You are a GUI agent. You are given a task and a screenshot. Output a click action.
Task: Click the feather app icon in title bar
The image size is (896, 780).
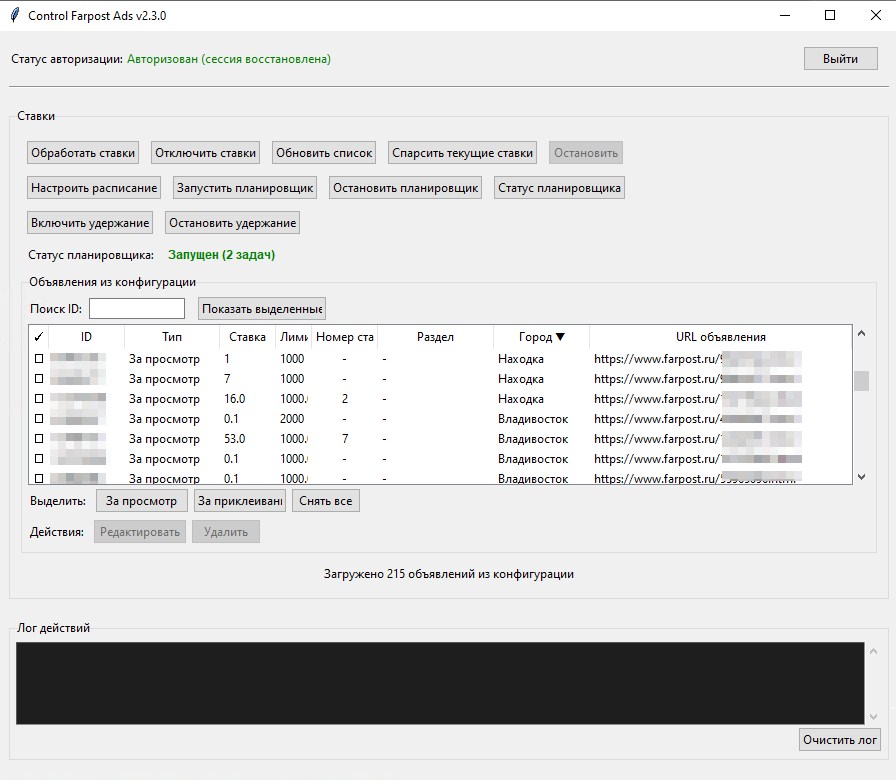point(14,15)
